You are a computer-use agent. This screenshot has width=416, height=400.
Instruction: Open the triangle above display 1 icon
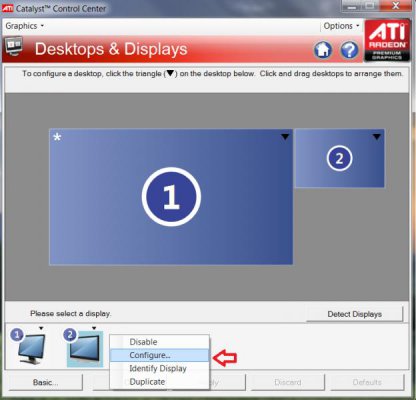[x=41, y=328]
